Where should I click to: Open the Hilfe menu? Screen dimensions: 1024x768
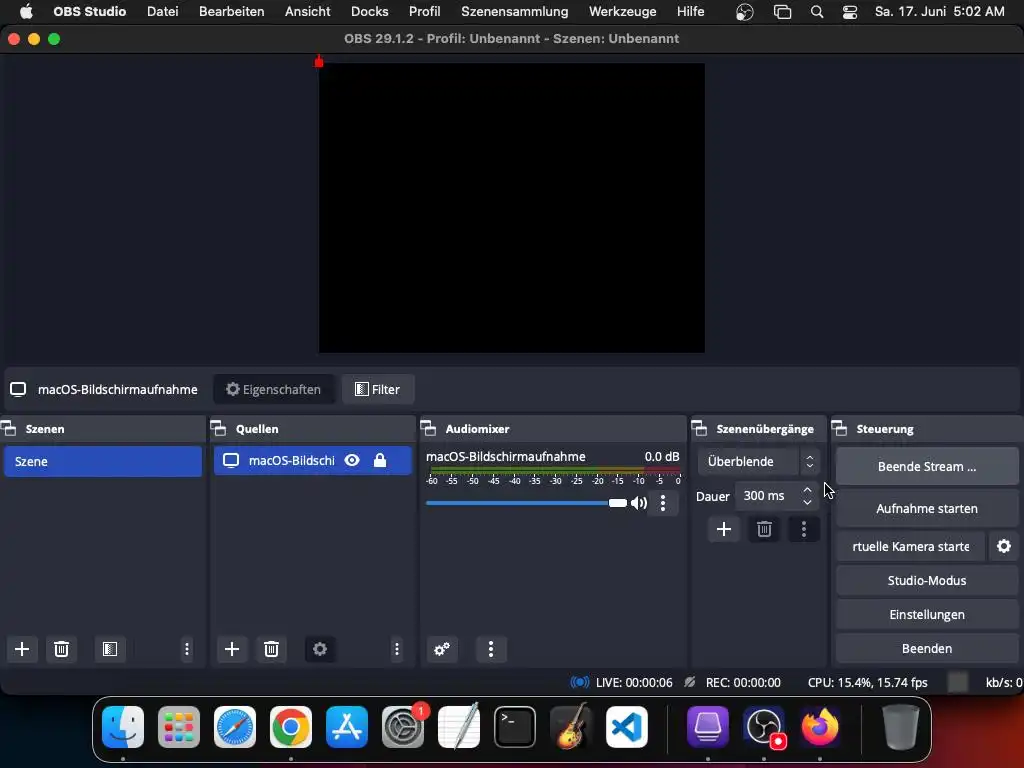(690, 11)
